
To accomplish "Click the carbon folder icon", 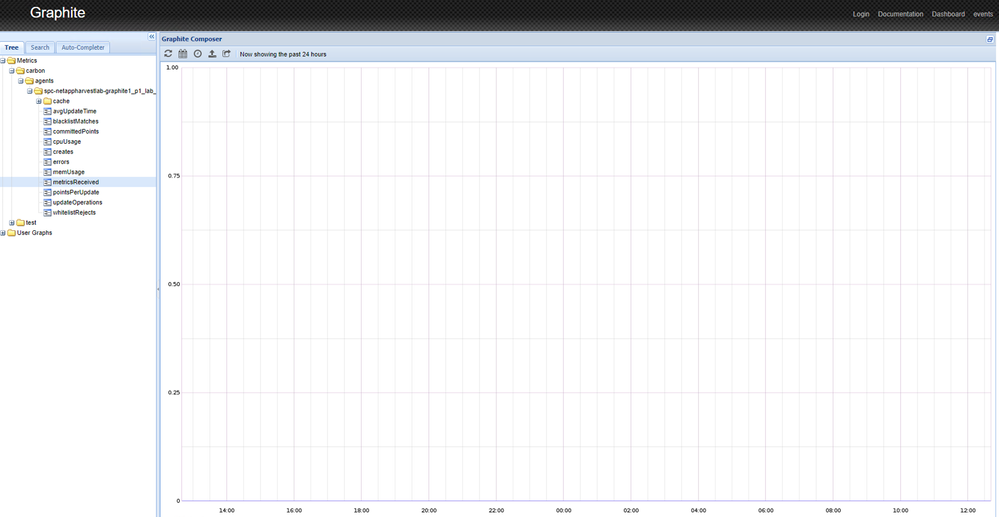I will (20, 71).
